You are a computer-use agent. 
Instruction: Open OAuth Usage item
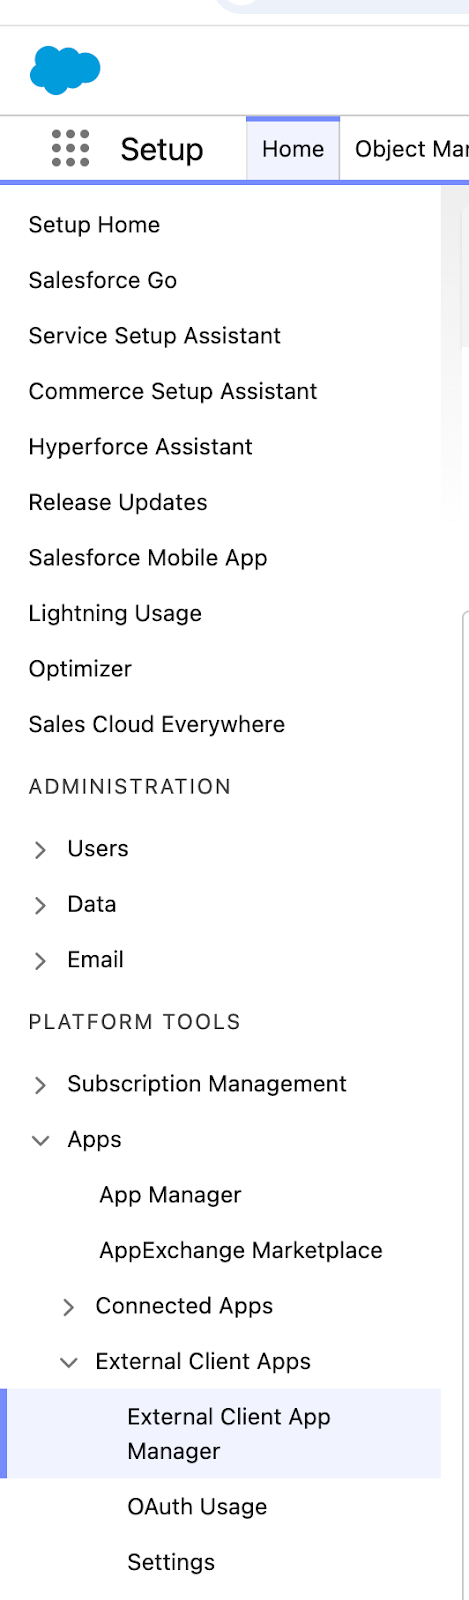(197, 1507)
